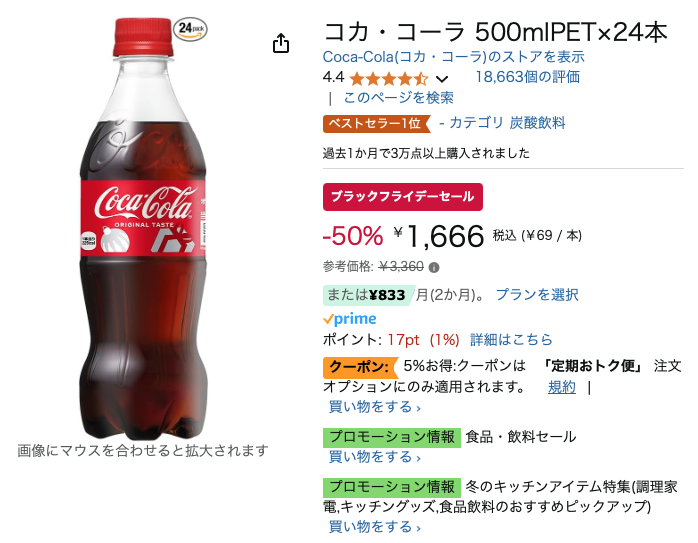Screen dimensions: 698x543
Task: Open the Coca-Cola store link
Action: 454,56
